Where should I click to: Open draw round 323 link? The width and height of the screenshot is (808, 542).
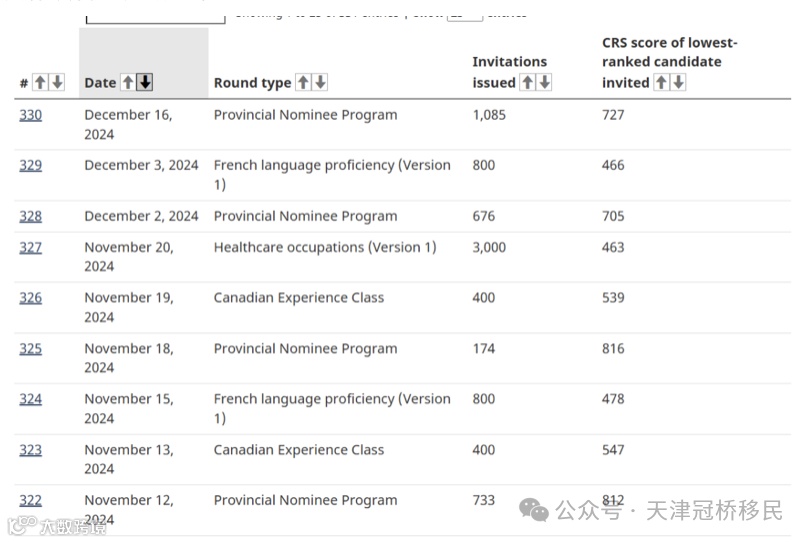tap(31, 450)
